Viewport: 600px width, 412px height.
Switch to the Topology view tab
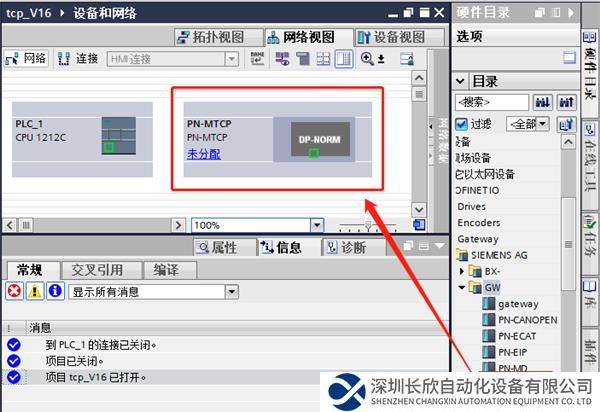(x=214, y=37)
